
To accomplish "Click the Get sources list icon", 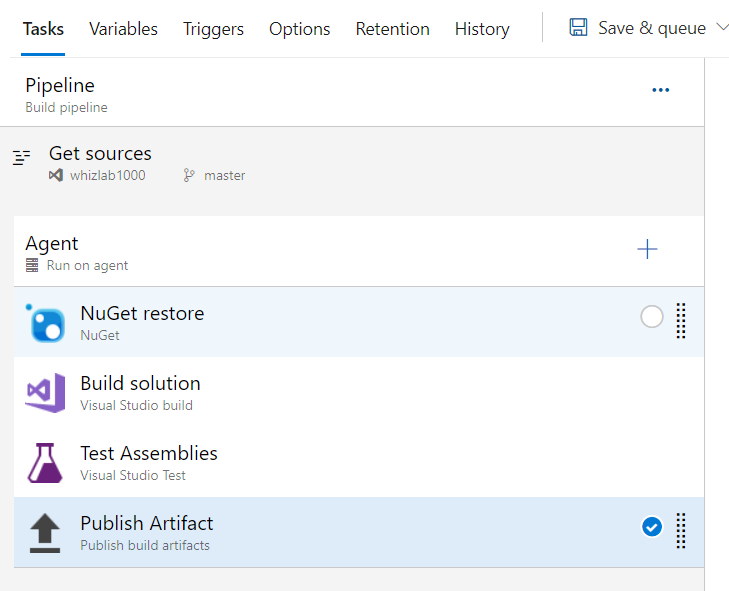I will [22, 158].
